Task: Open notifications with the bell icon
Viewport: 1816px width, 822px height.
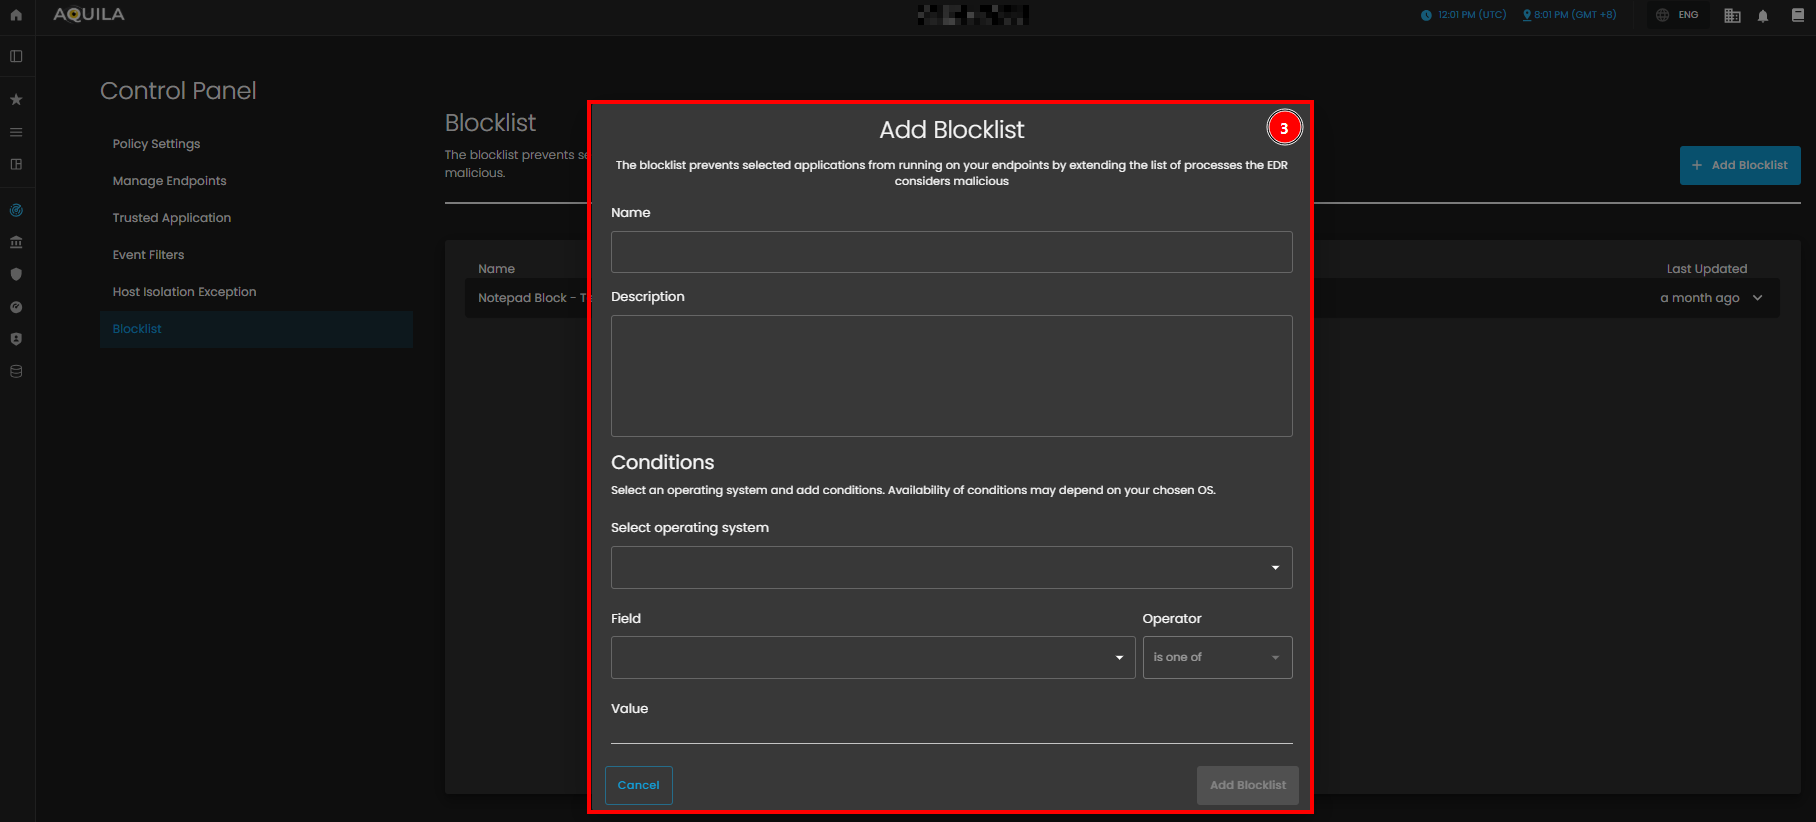Action: (1763, 16)
